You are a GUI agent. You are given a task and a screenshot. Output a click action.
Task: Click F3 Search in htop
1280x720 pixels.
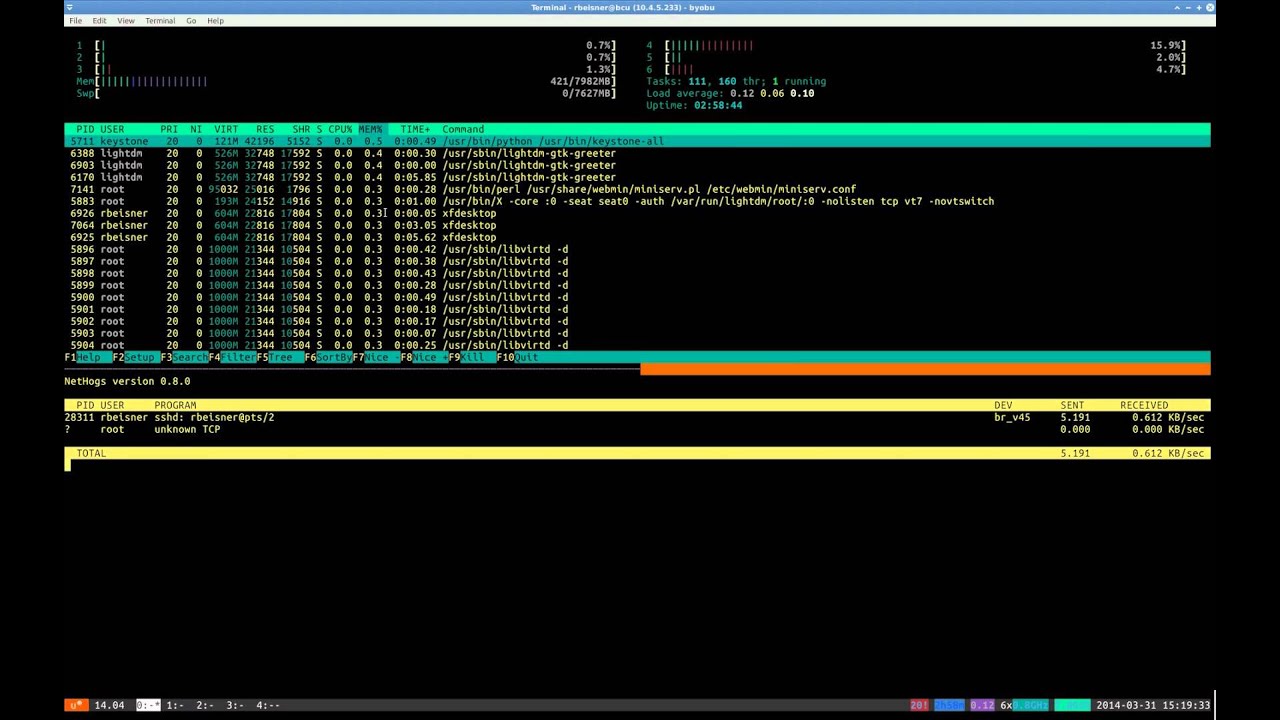pyautogui.click(x=184, y=357)
